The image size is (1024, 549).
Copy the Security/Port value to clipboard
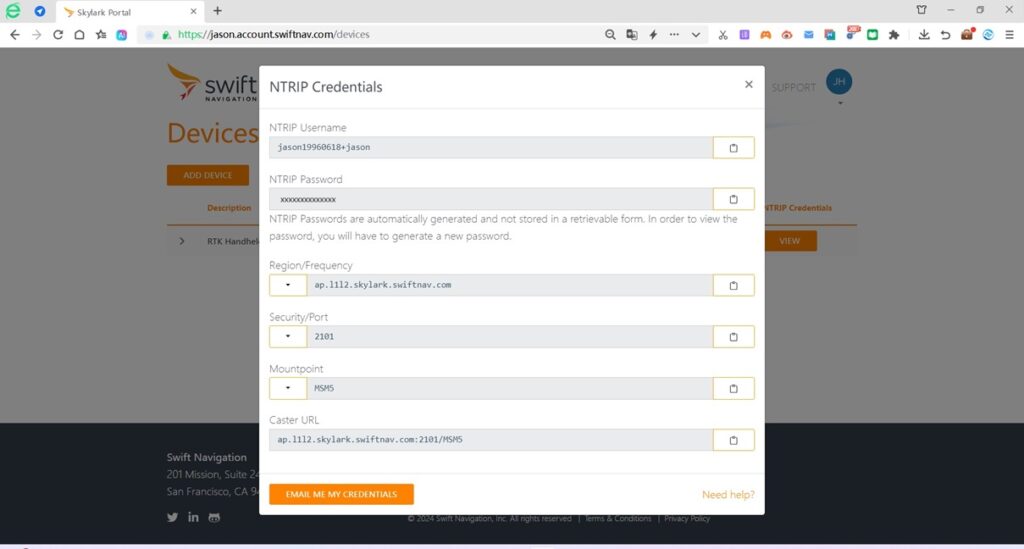(x=733, y=337)
